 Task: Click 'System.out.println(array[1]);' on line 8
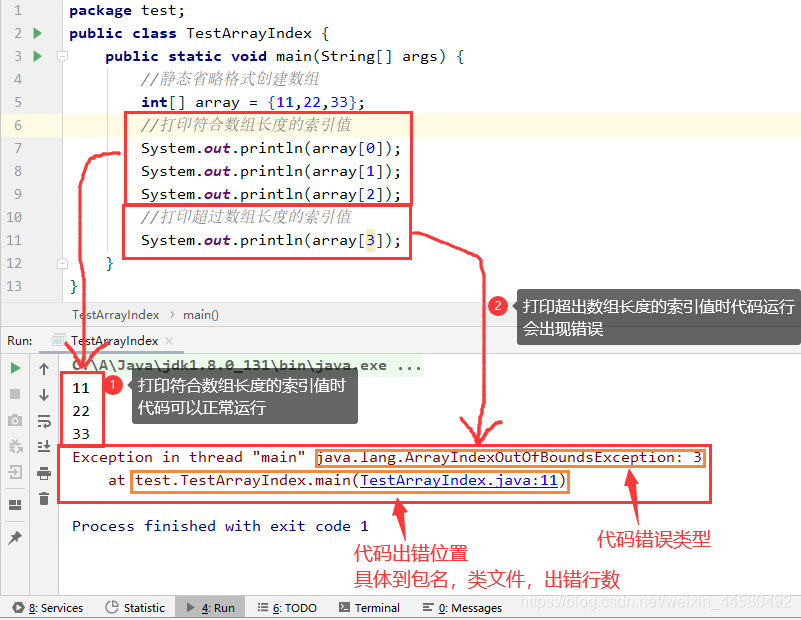coord(271,171)
